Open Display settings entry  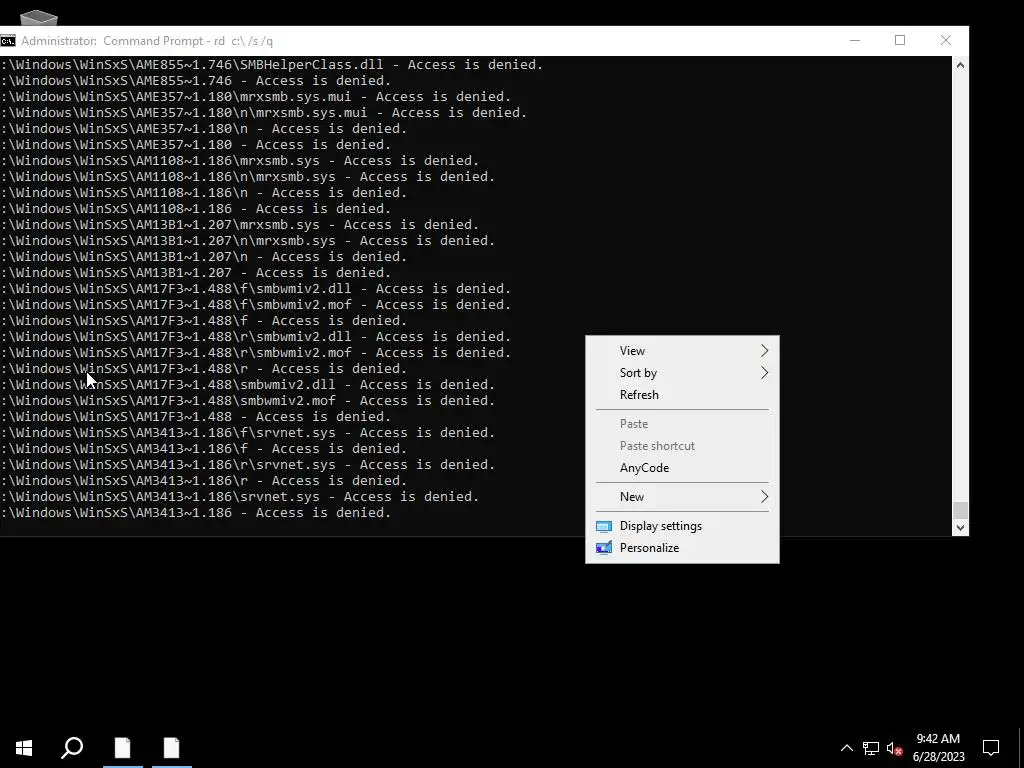pos(682,526)
